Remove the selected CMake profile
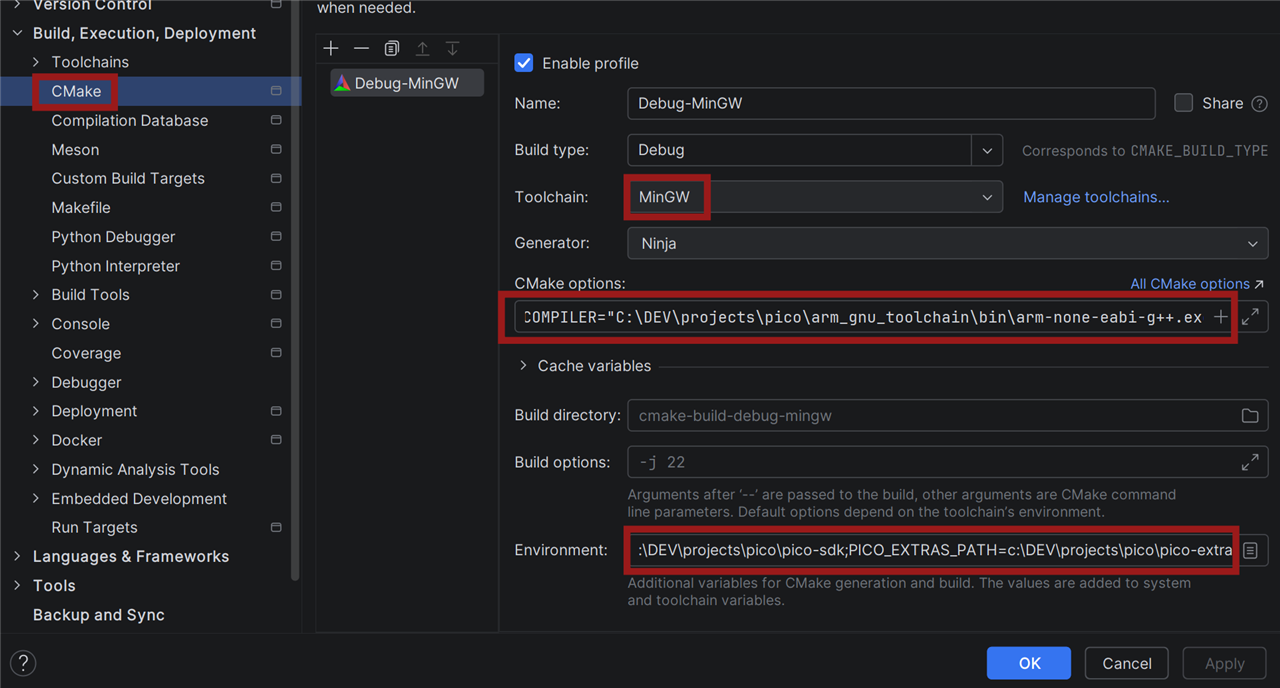This screenshot has width=1280, height=688. coord(361,49)
